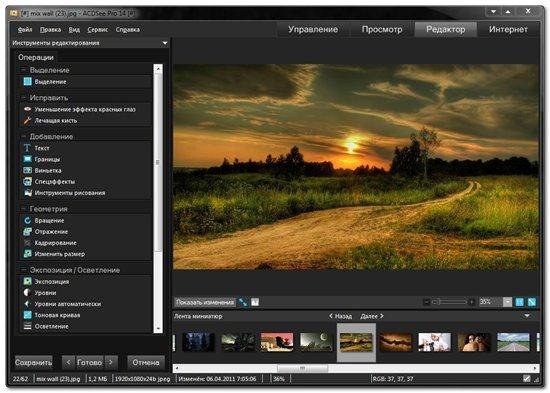Collapse the Выделение group
The width and height of the screenshot is (550, 393).
pyautogui.click(x=24, y=70)
